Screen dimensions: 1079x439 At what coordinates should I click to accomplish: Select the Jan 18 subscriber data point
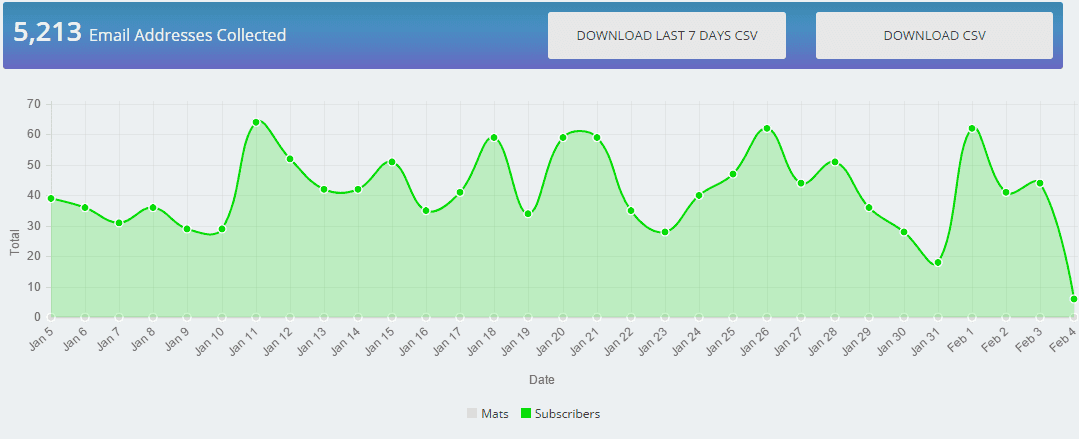tap(494, 137)
